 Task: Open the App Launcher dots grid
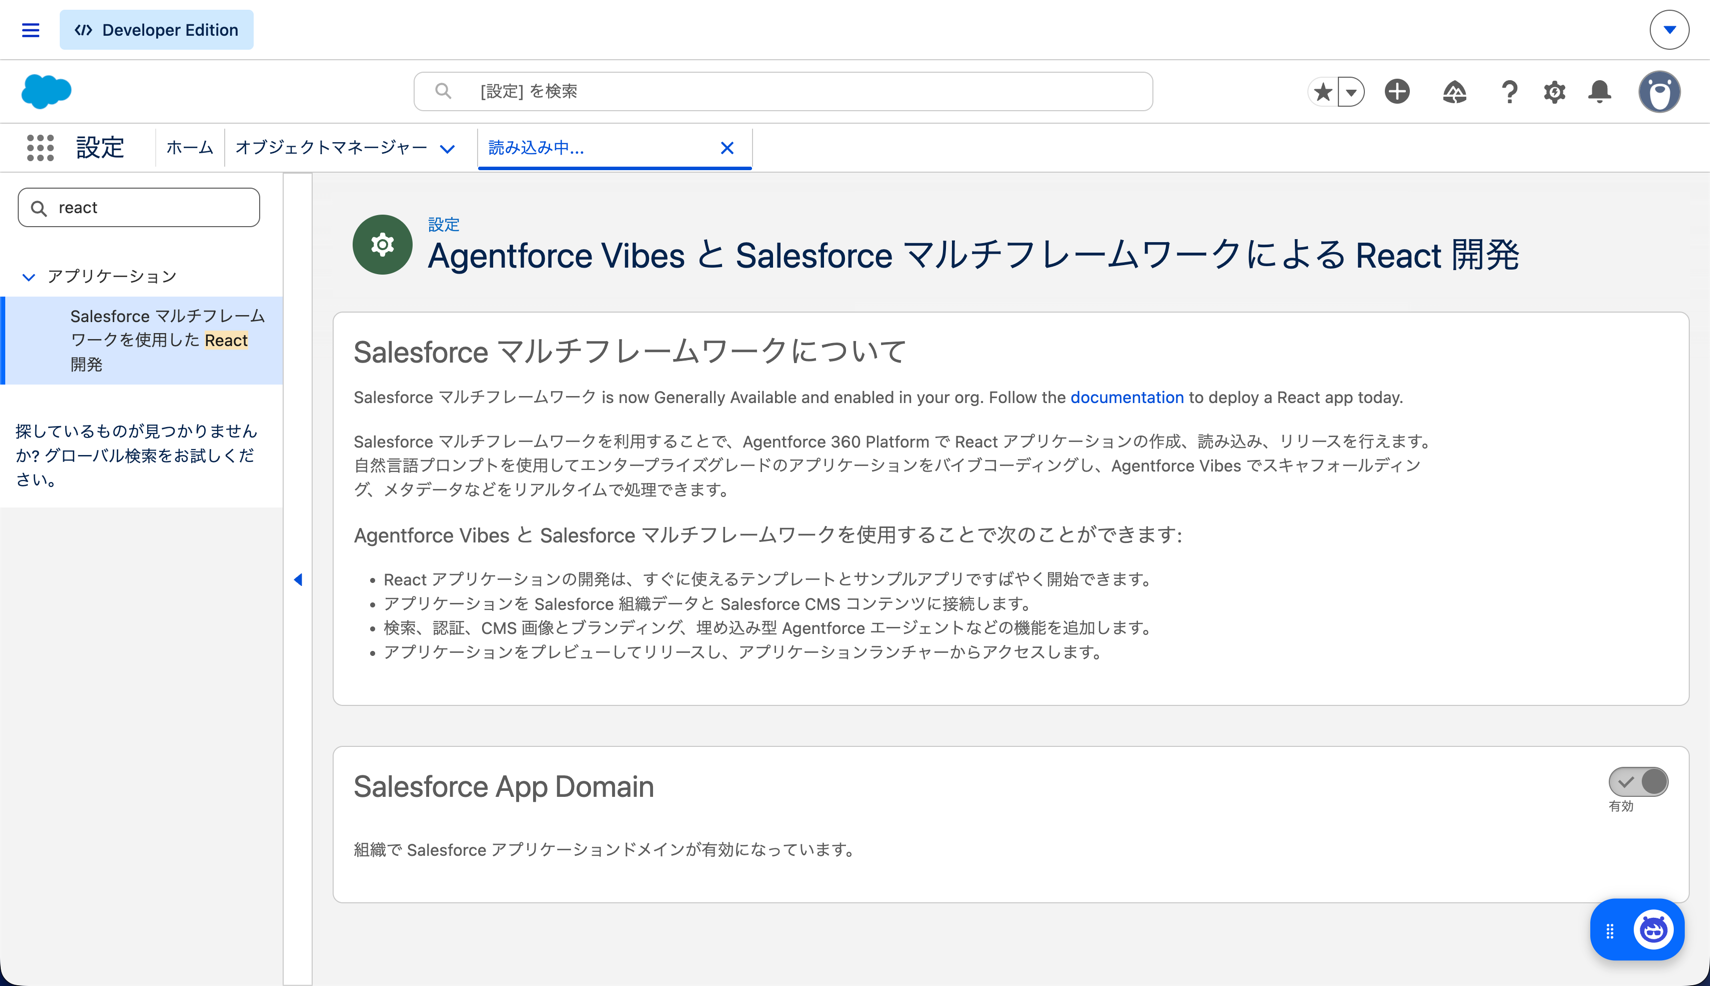[x=40, y=148]
